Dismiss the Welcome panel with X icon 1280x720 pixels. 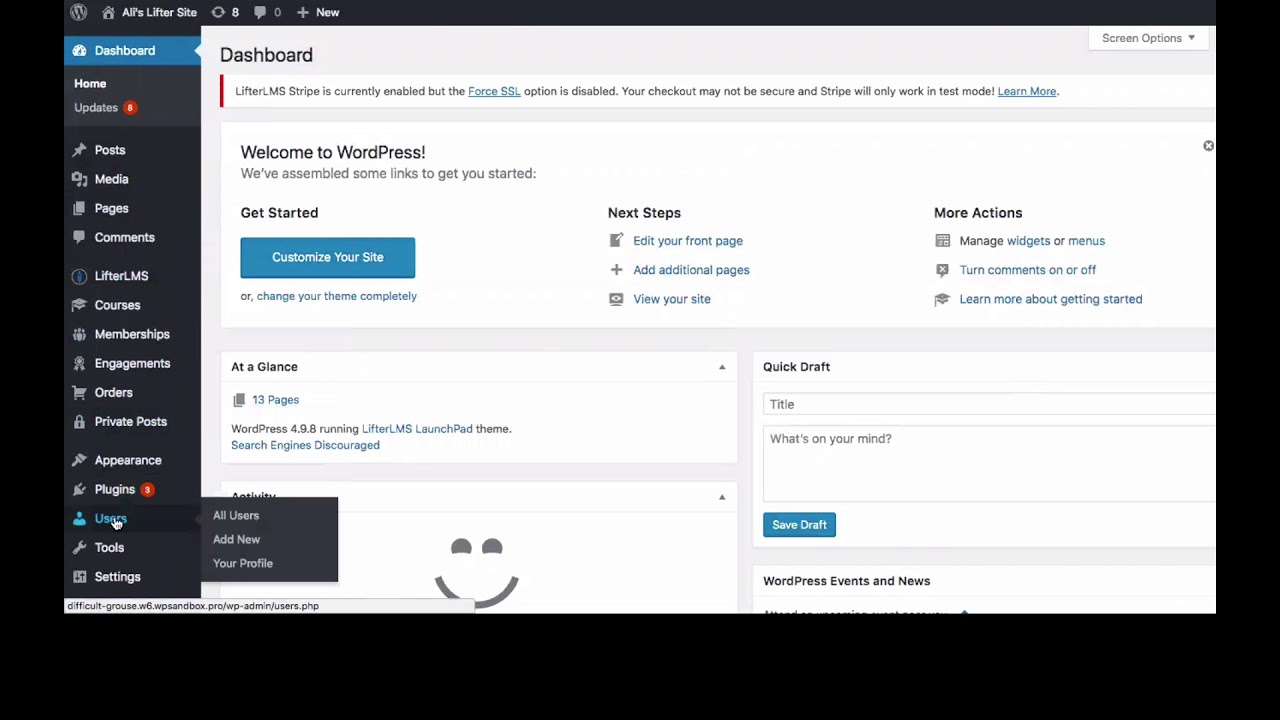(x=1208, y=146)
